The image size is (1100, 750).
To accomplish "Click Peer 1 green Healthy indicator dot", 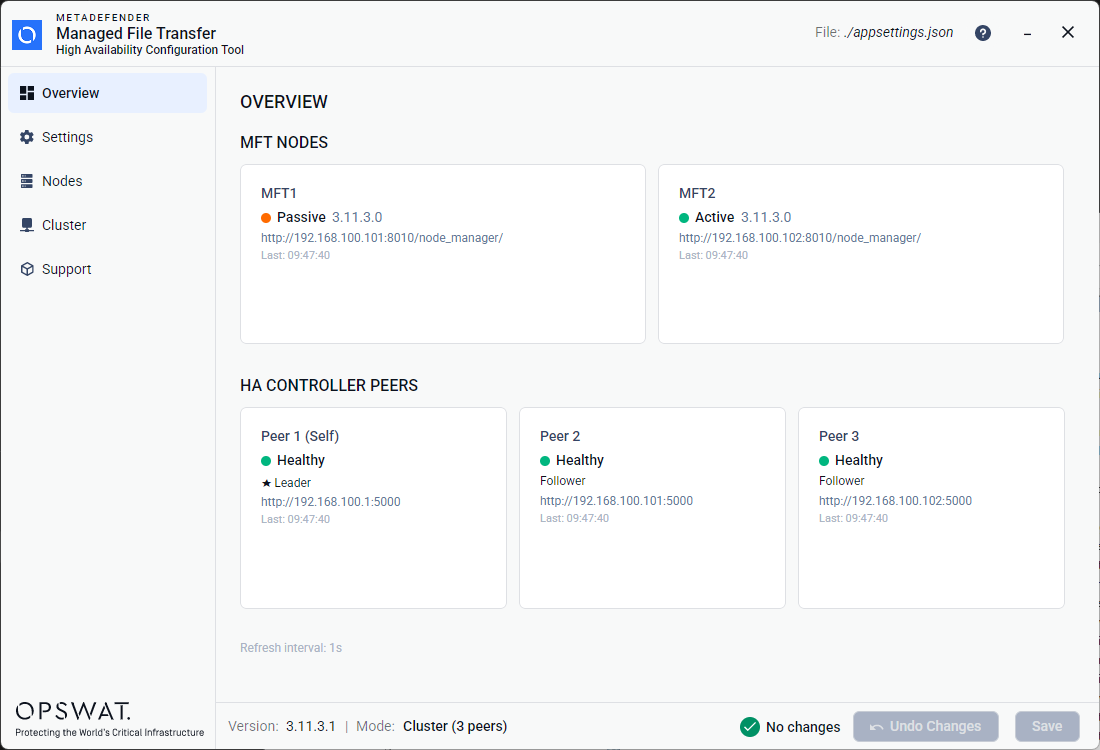I will point(266,461).
